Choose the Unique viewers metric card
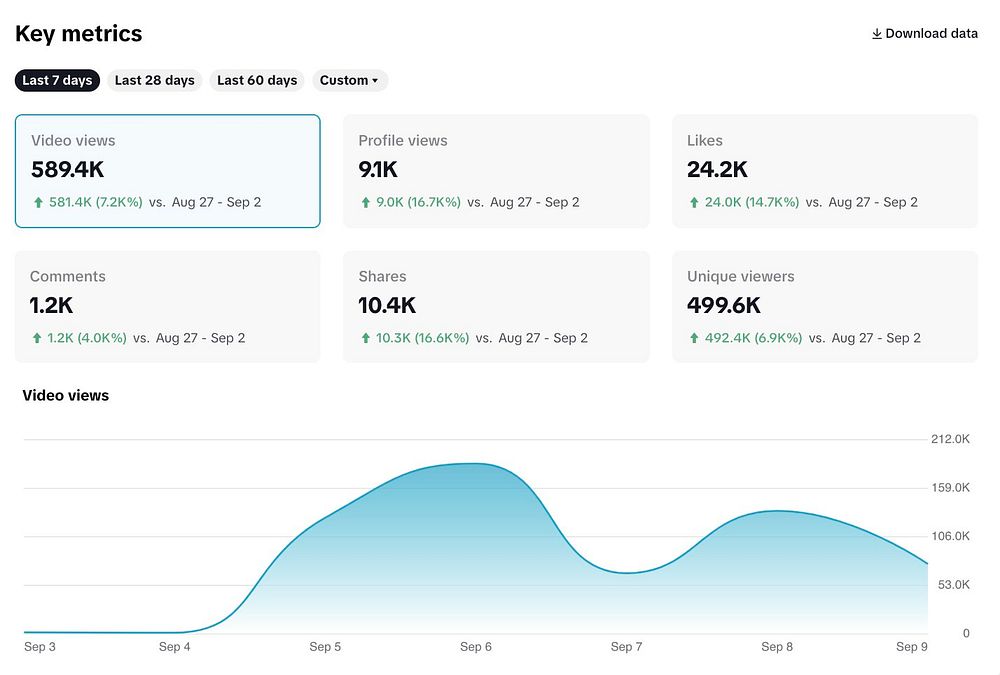 coord(825,307)
